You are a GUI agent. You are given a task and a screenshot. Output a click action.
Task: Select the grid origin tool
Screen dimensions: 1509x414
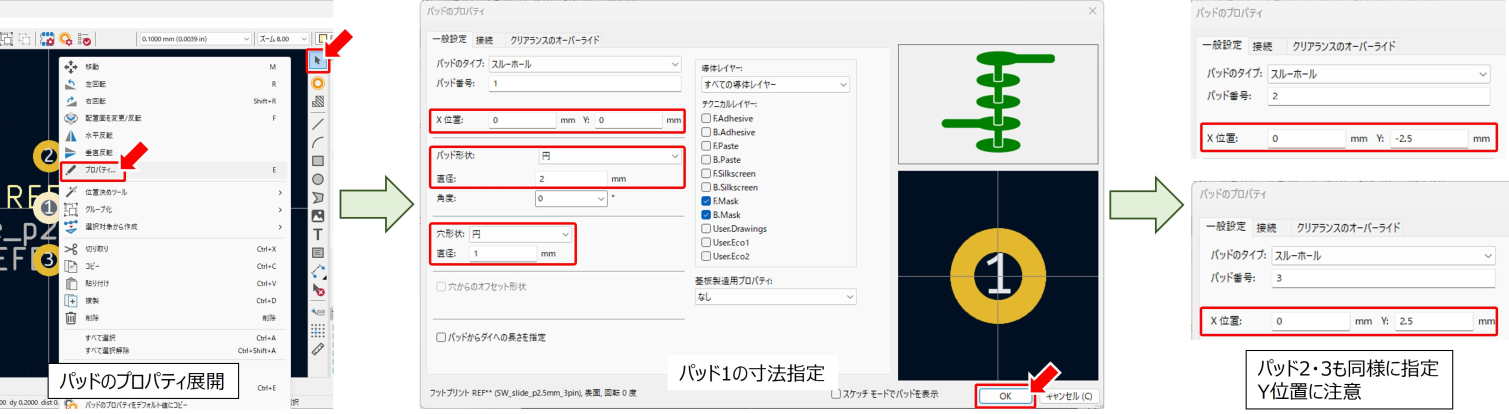318,329
